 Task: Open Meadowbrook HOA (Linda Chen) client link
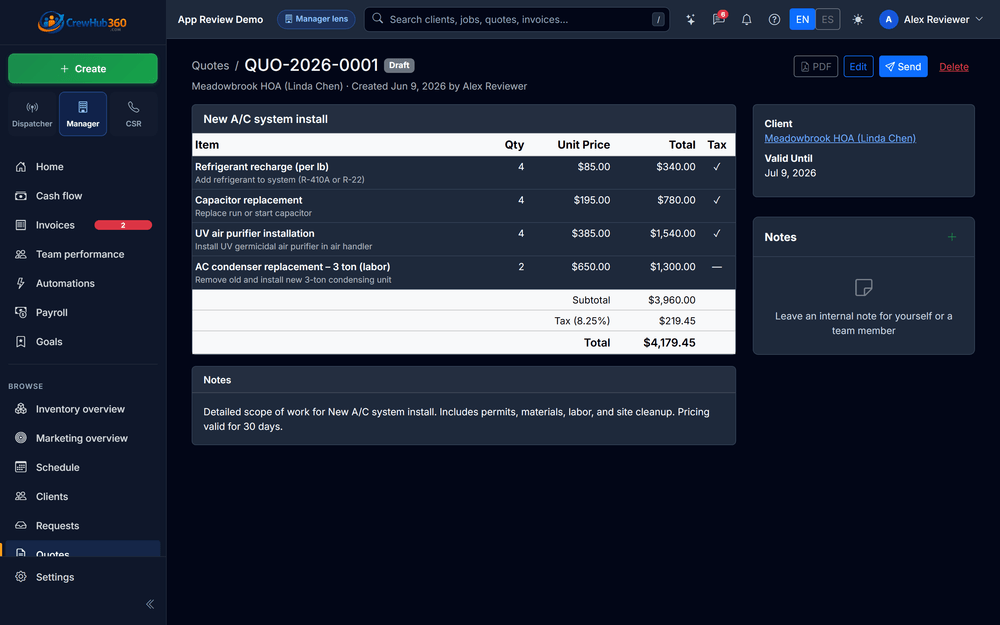pyautogui.click(x=840, y=138)
